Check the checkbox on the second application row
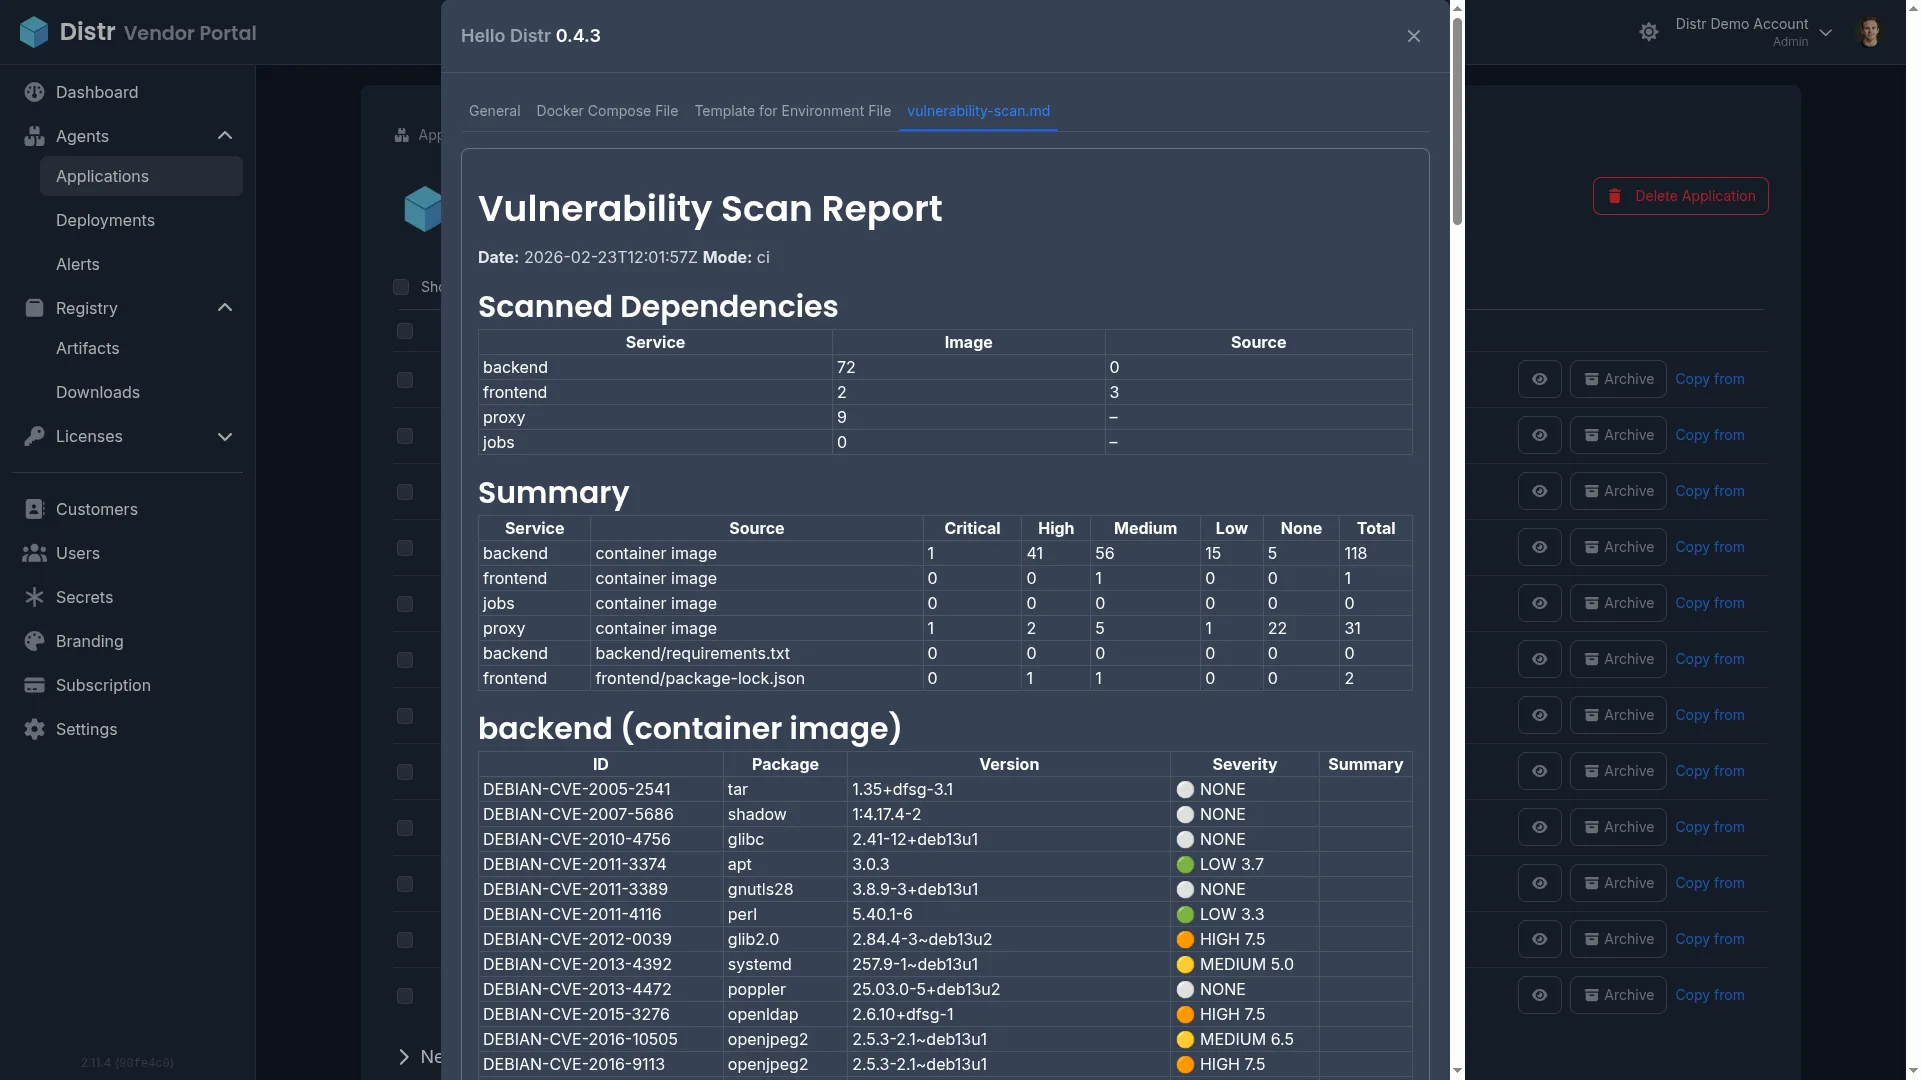This screenshot has width=1921, height=1080. pyautogui.click(x=404, y=380)
